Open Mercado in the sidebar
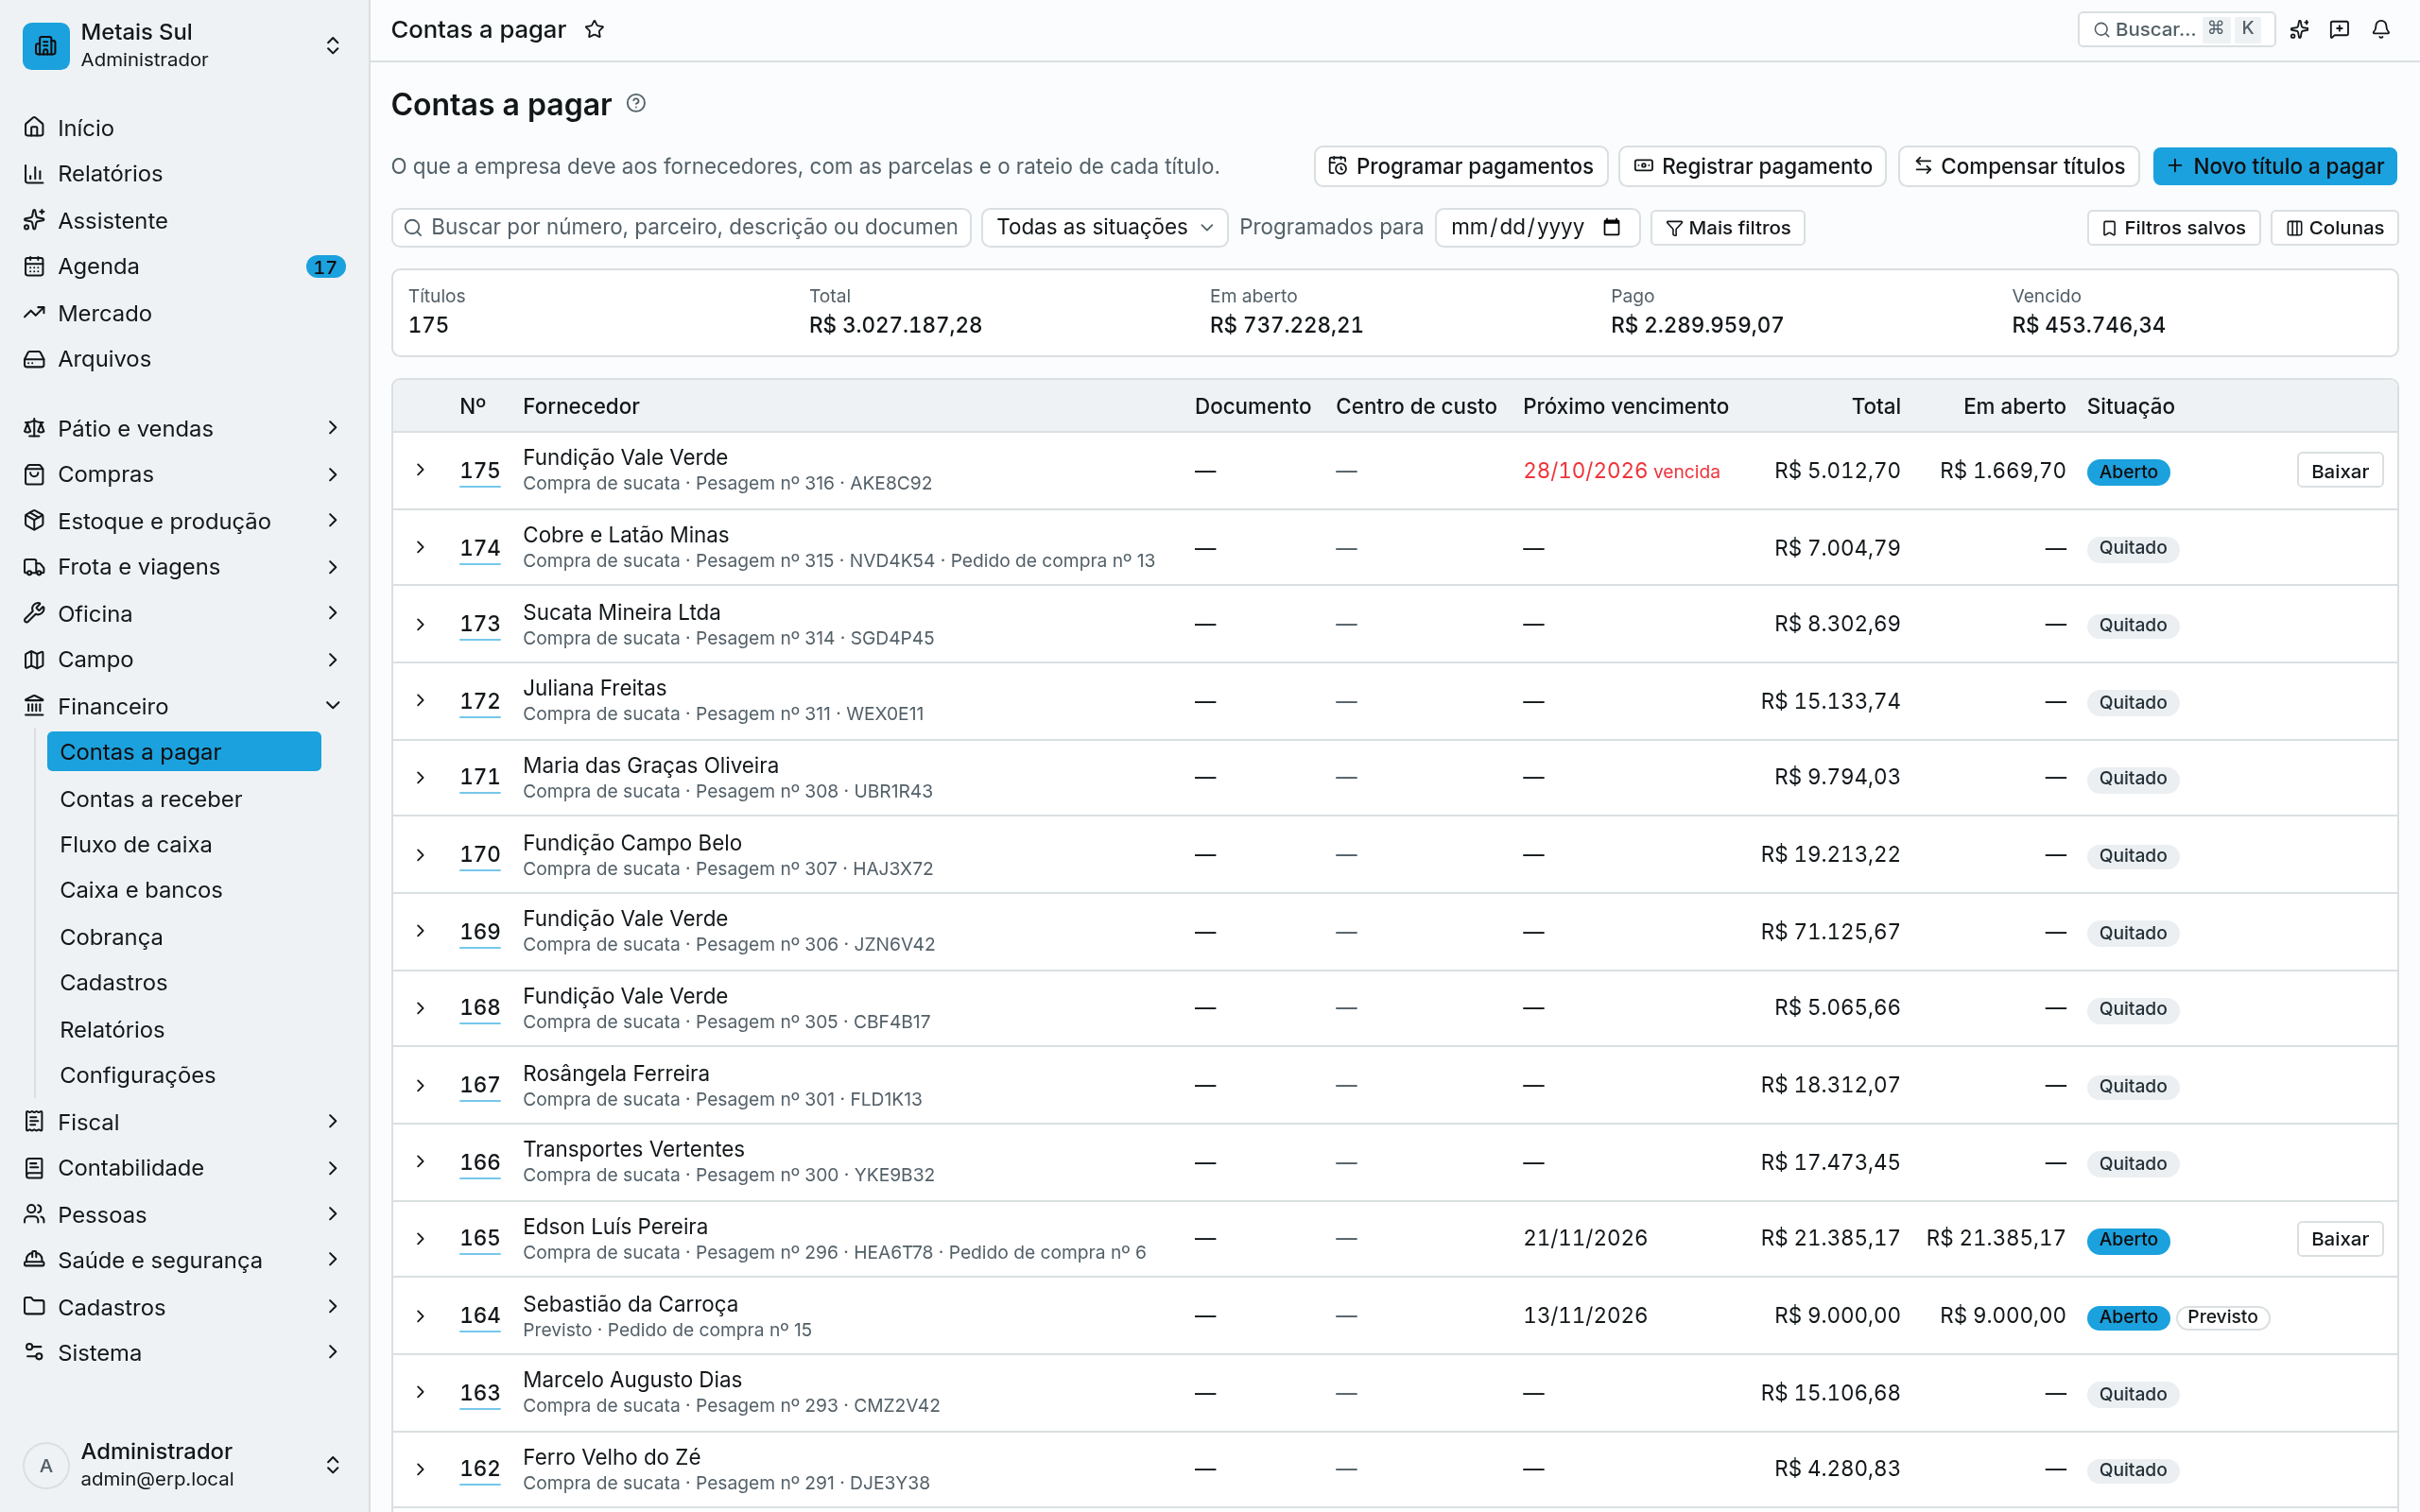Viewport: 2420px width, 1512px height. [x=184, y=313]
